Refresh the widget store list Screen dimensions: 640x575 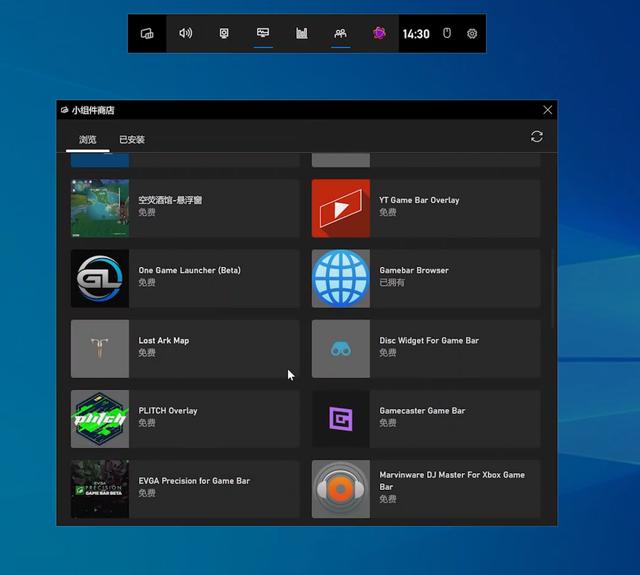click(x=537, y=137)
